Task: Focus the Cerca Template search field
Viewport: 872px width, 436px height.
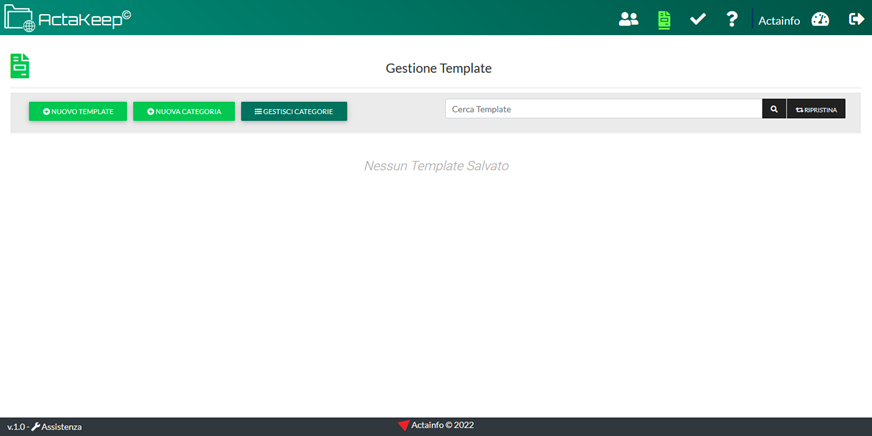Action: click(x=603, y=109)
